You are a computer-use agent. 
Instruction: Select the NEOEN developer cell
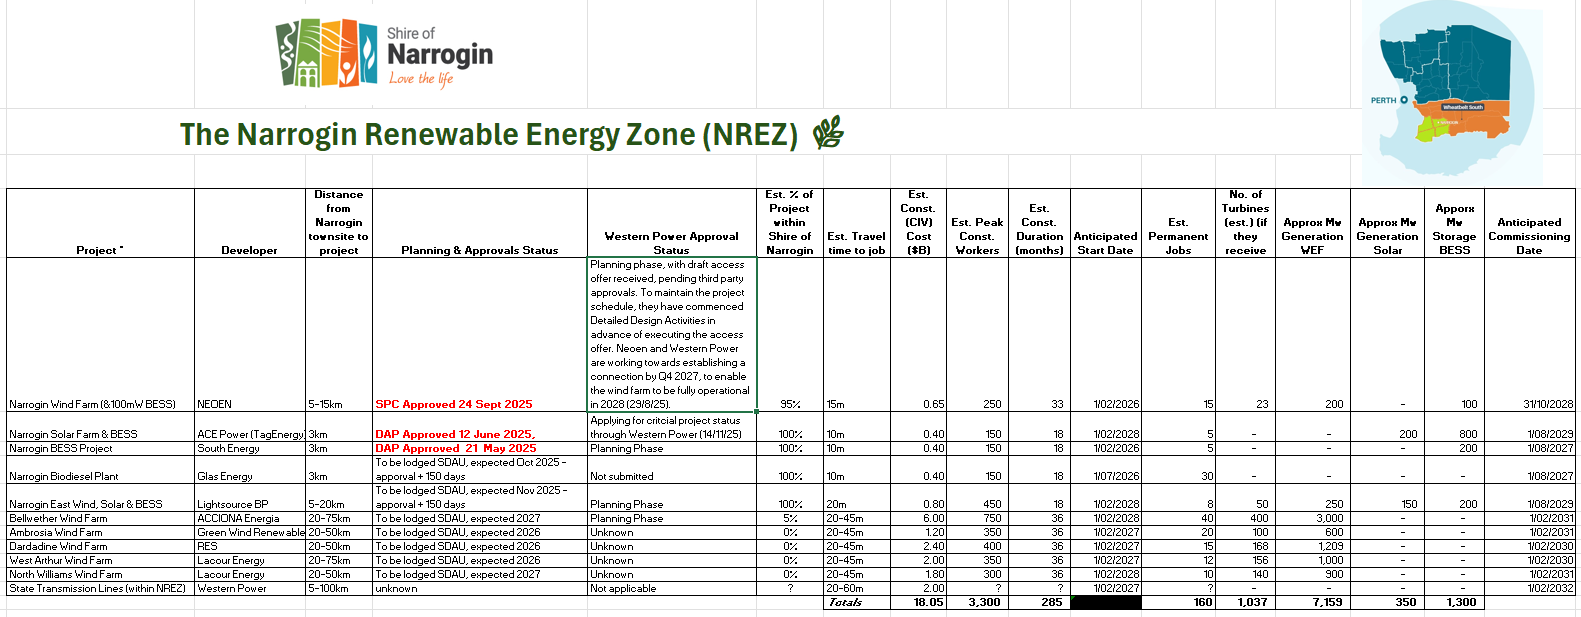(x=214, y=404)
